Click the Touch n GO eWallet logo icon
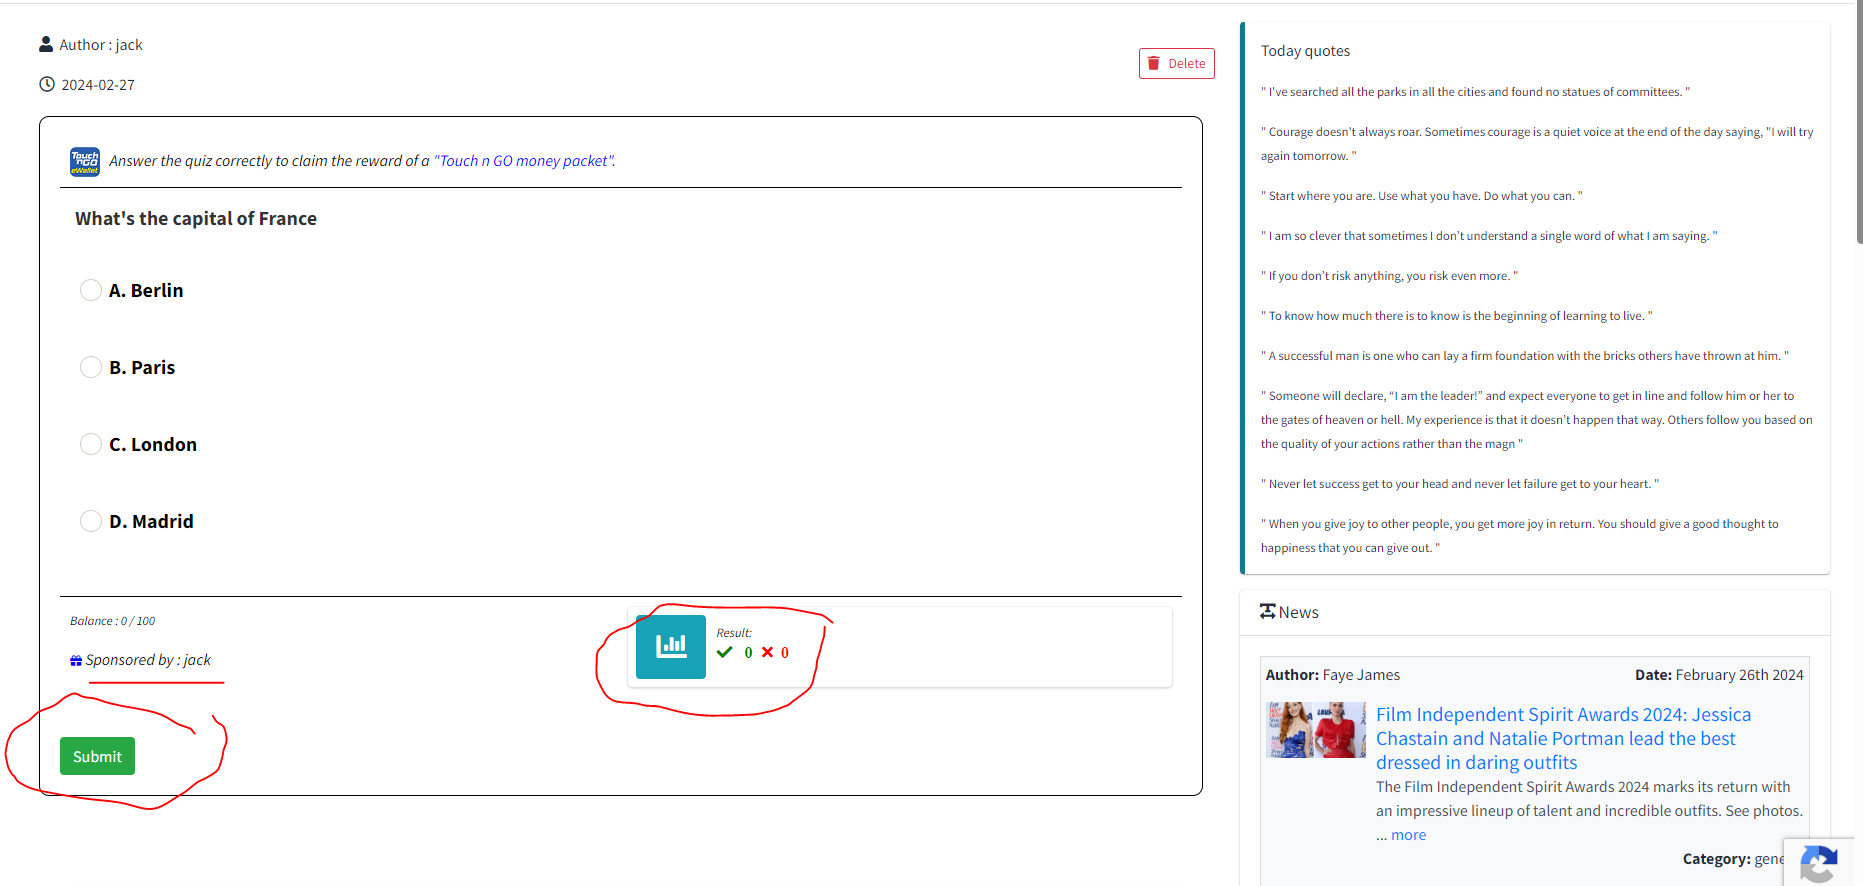This screenshot has height=886, width=1863. tap(85, 161)
